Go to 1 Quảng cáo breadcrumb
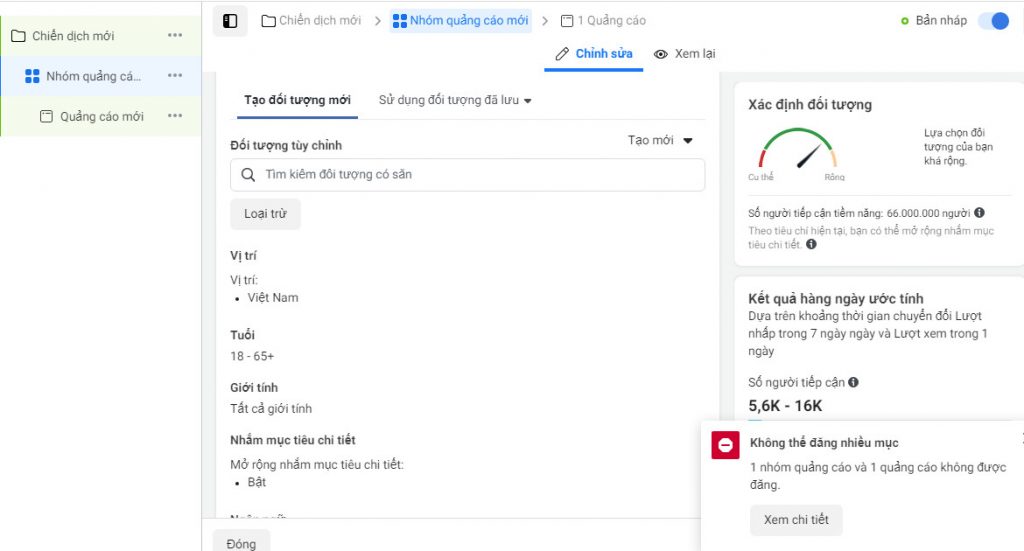1024x551 pixels. (x=603, y=21)
